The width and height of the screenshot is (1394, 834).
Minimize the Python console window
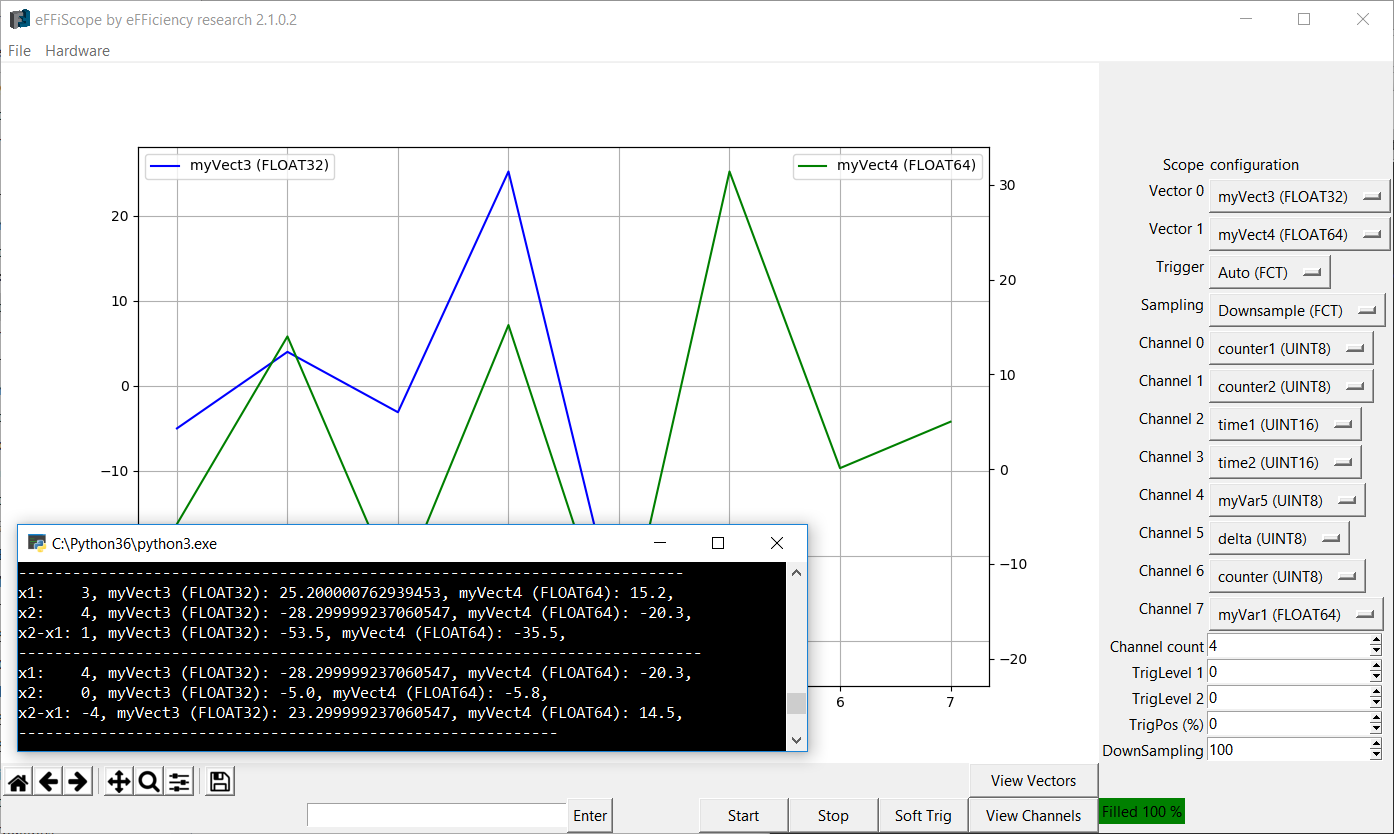point(659,543)
